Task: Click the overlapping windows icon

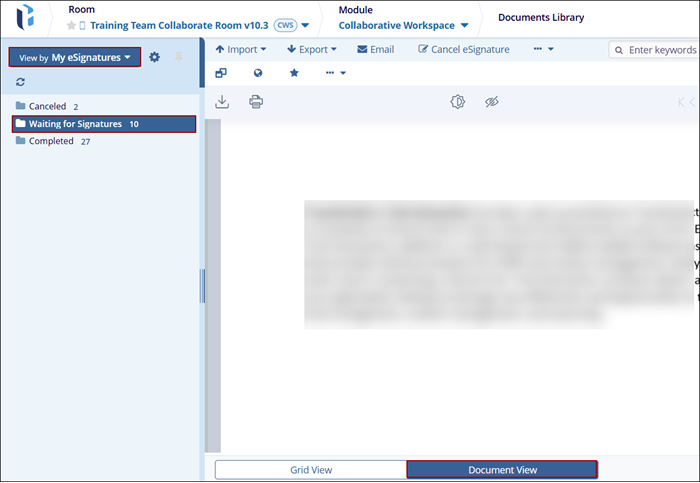Action: pyautogui.click(x=221, y=73)
